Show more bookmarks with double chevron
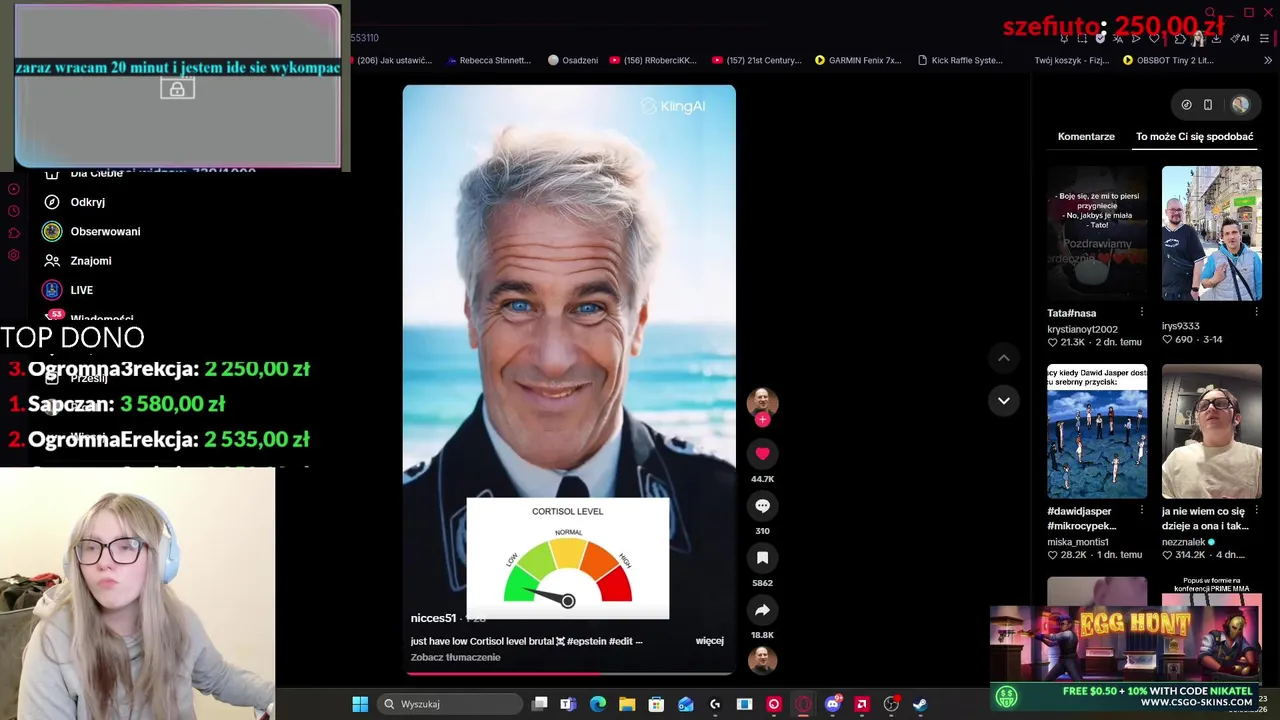The width and height of the screenshot is (1280, 720). (1268, 60)
